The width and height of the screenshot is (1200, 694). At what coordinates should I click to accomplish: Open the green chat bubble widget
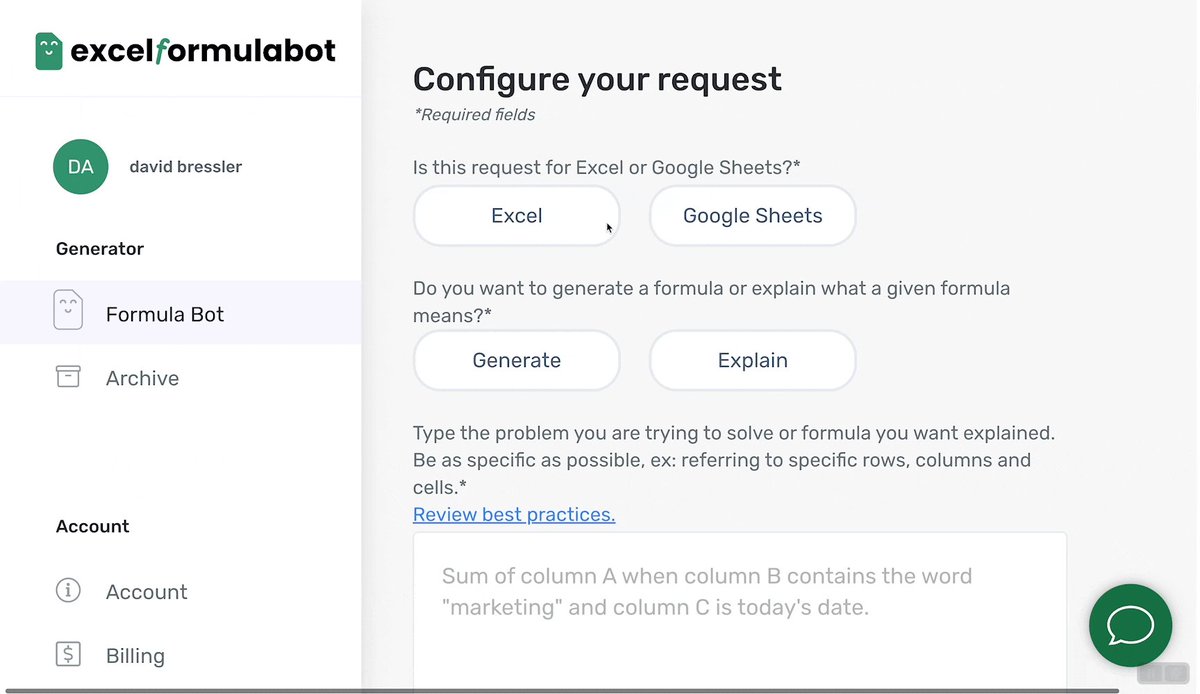(1130, 625)
